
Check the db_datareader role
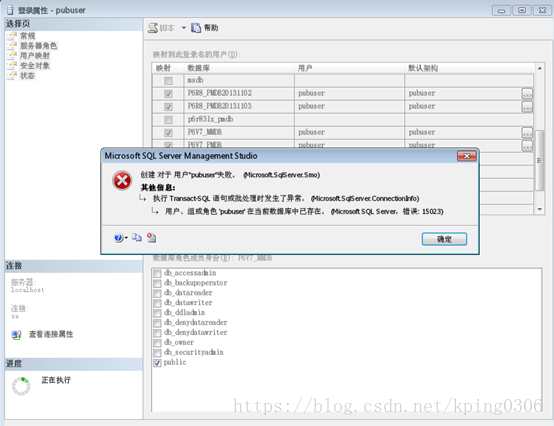coord(157,294)
